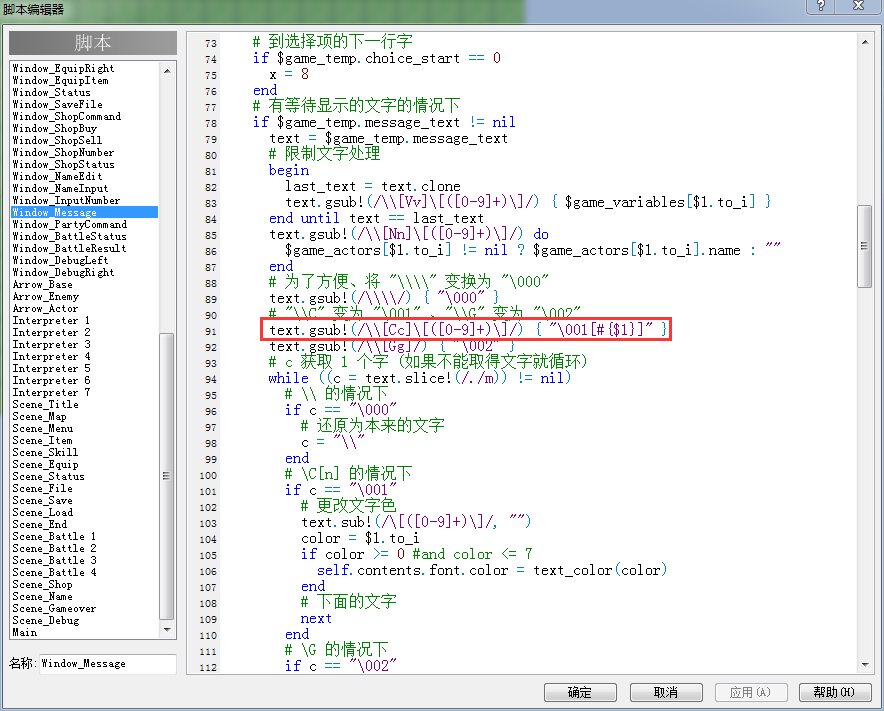Image resolution: width=884 pixels, height=711 pixels.
Task: Click code line 91 gsub text
Action: point(468,329)
